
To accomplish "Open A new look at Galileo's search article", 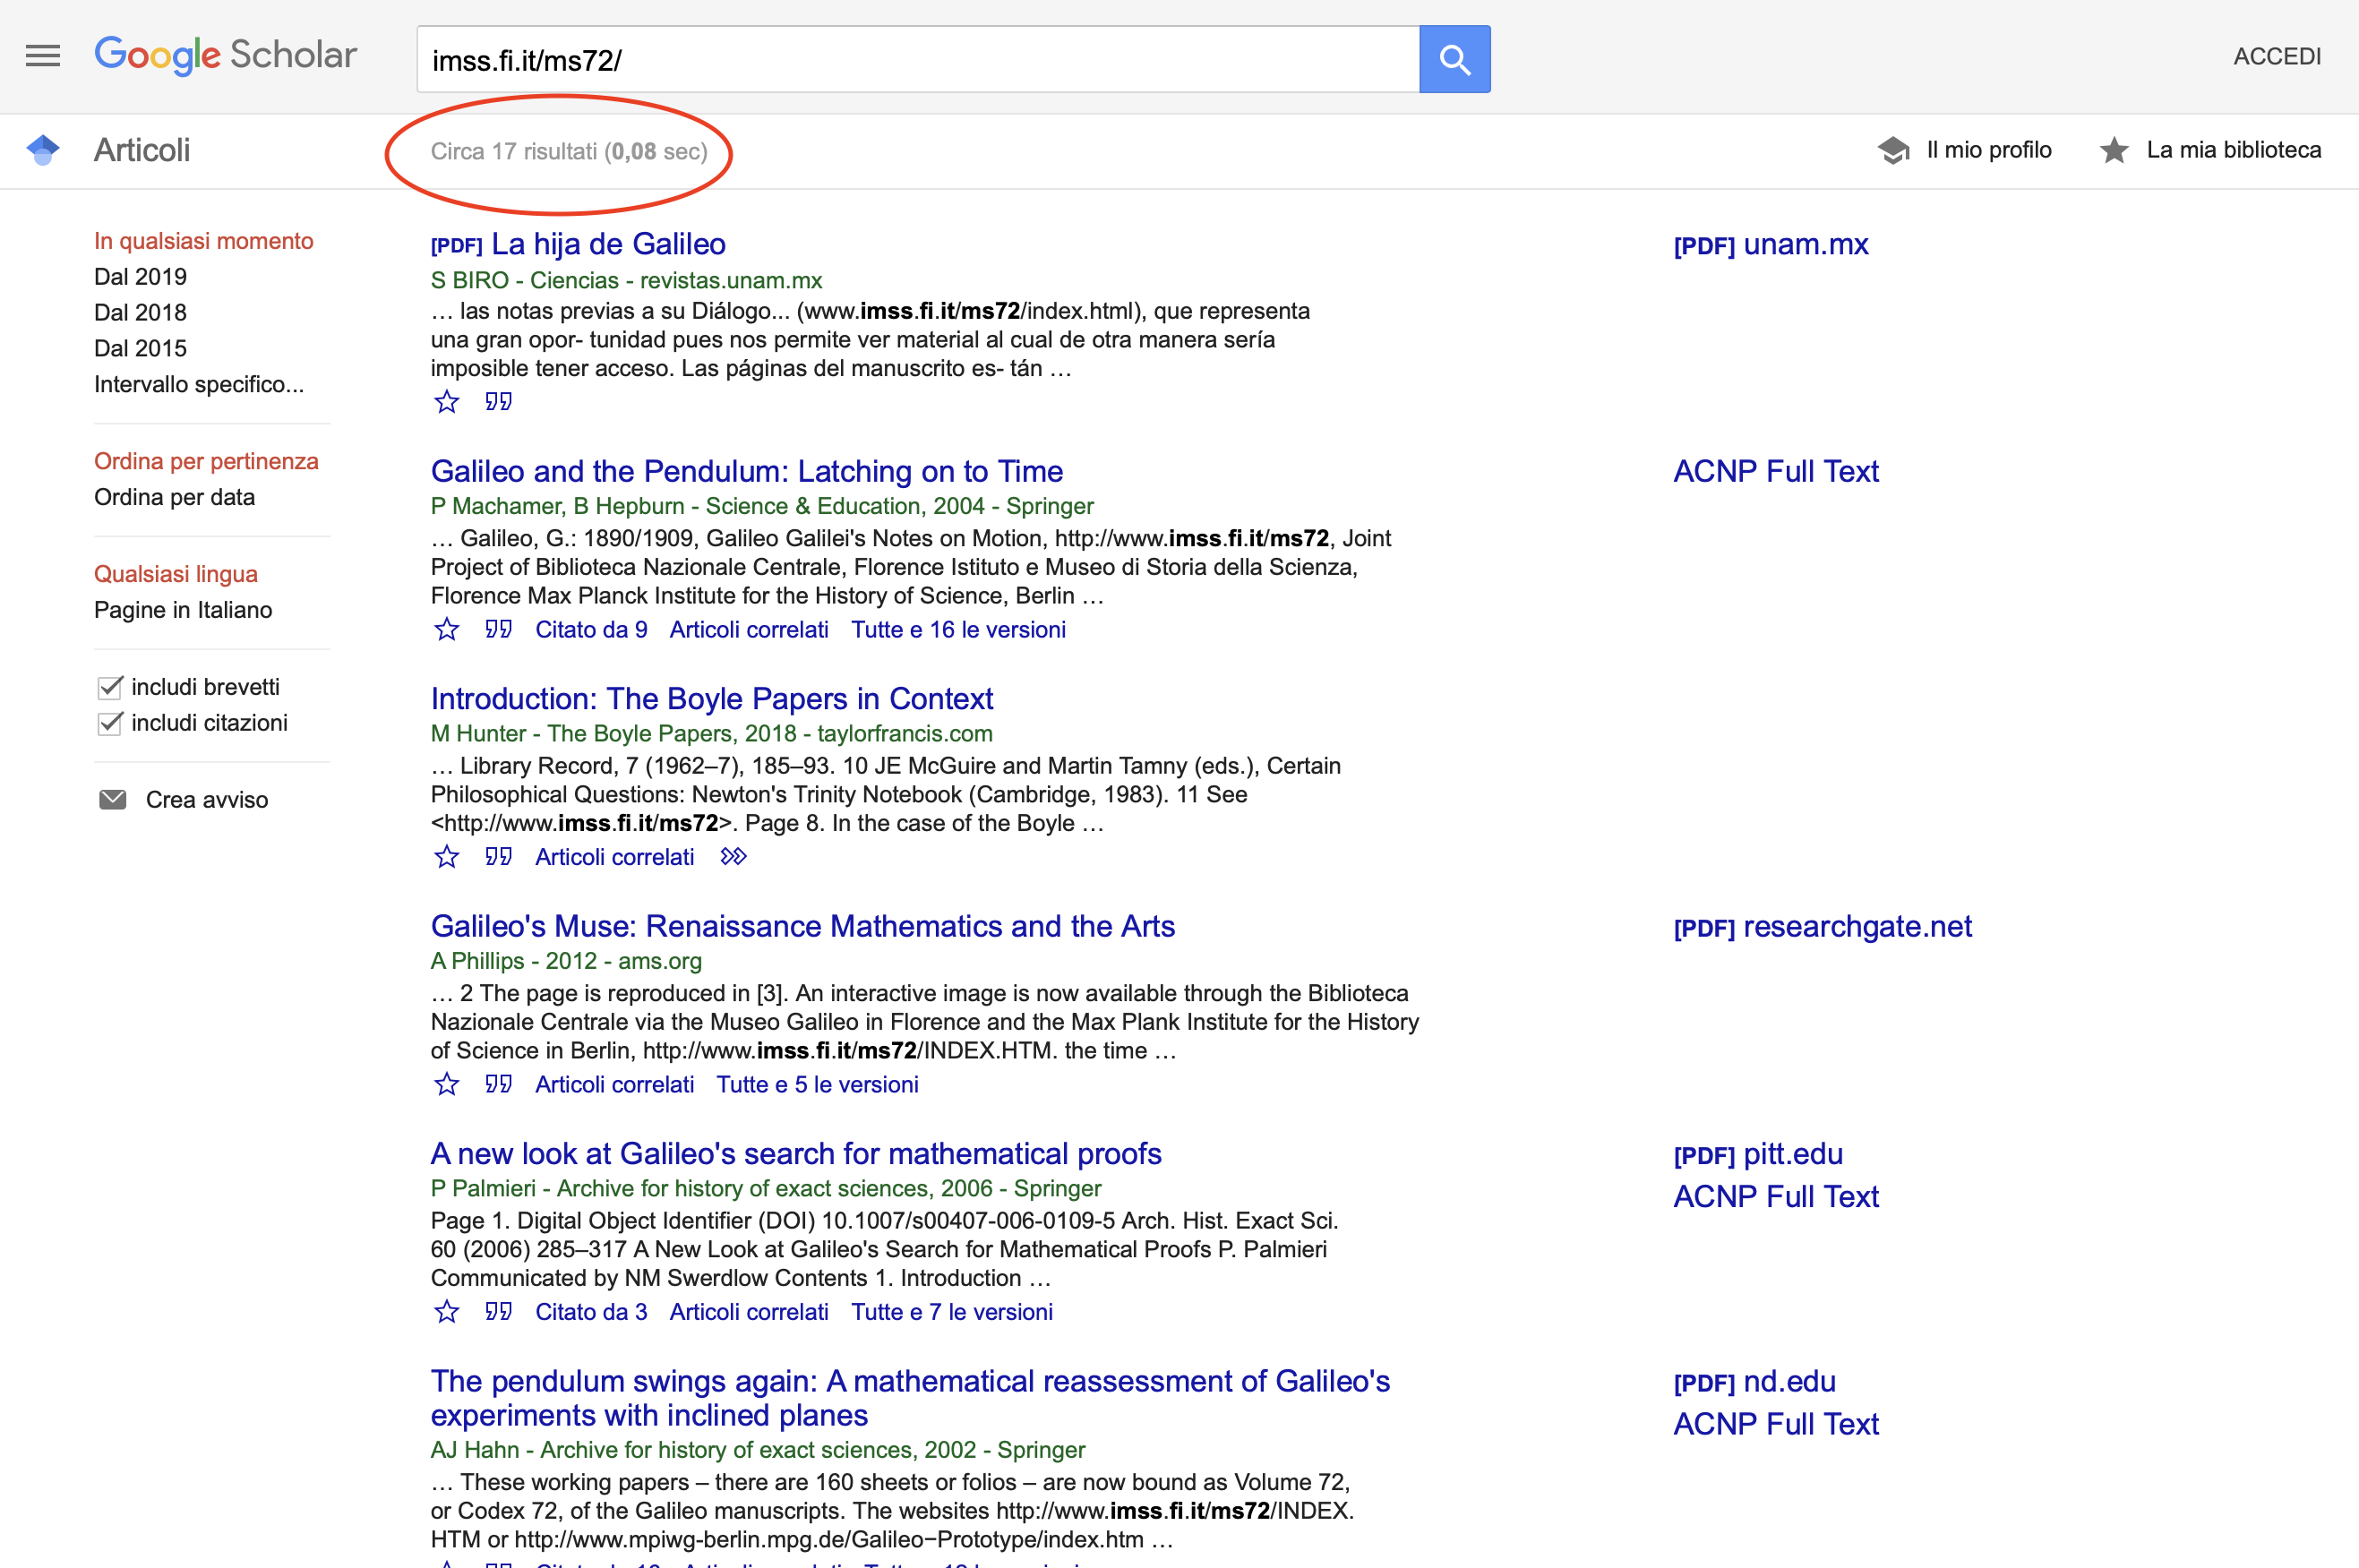I will click(796, 1153).
